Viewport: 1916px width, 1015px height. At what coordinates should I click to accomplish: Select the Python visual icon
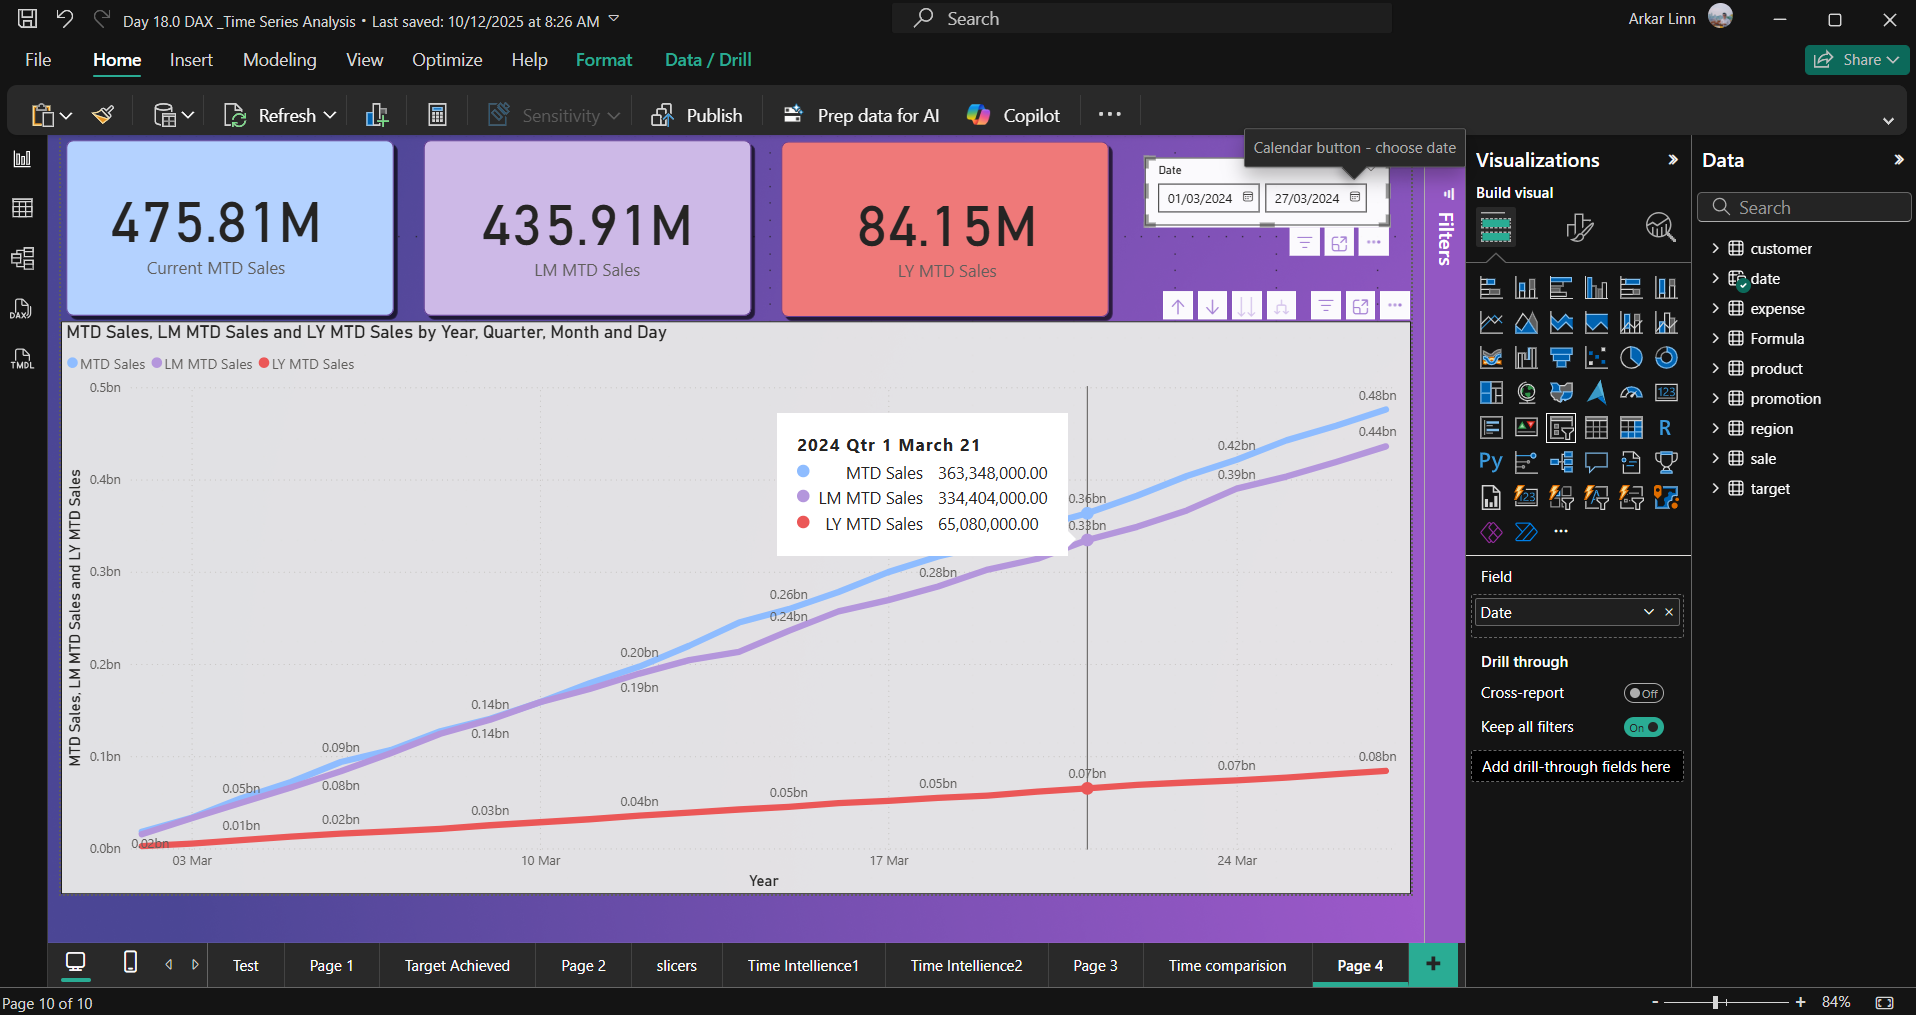(x=1490, y=462)
